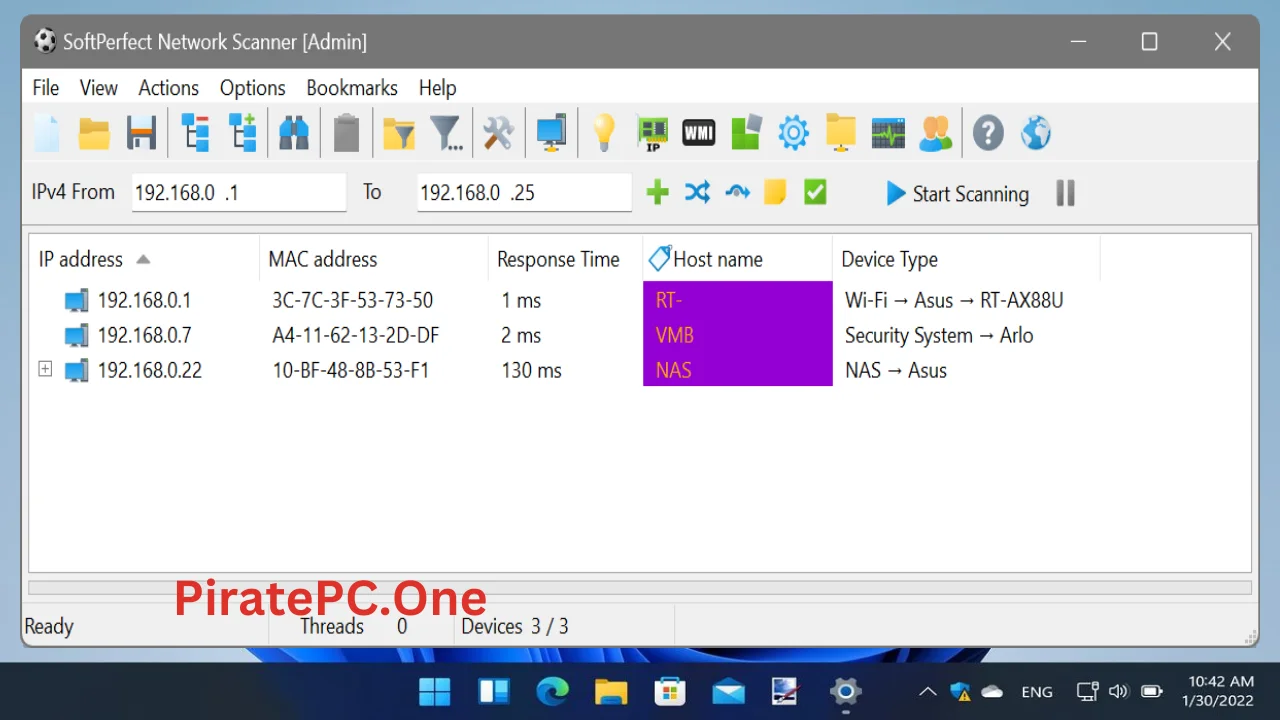The height and width of the screenshot is (720, 1280).
Task: Open the Help menu
Action: (x=437, y=88)
